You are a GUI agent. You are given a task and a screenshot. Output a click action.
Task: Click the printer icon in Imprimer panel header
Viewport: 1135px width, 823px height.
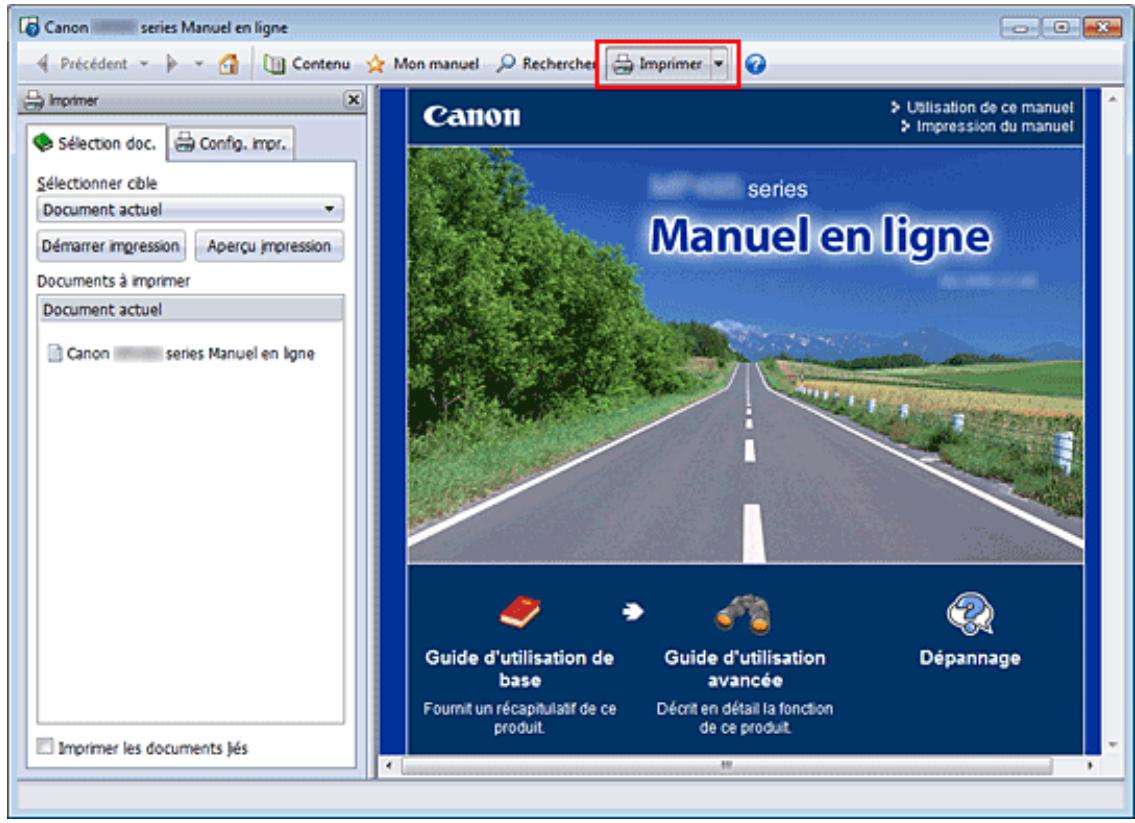pyautogui.click(x=34, y=100)
